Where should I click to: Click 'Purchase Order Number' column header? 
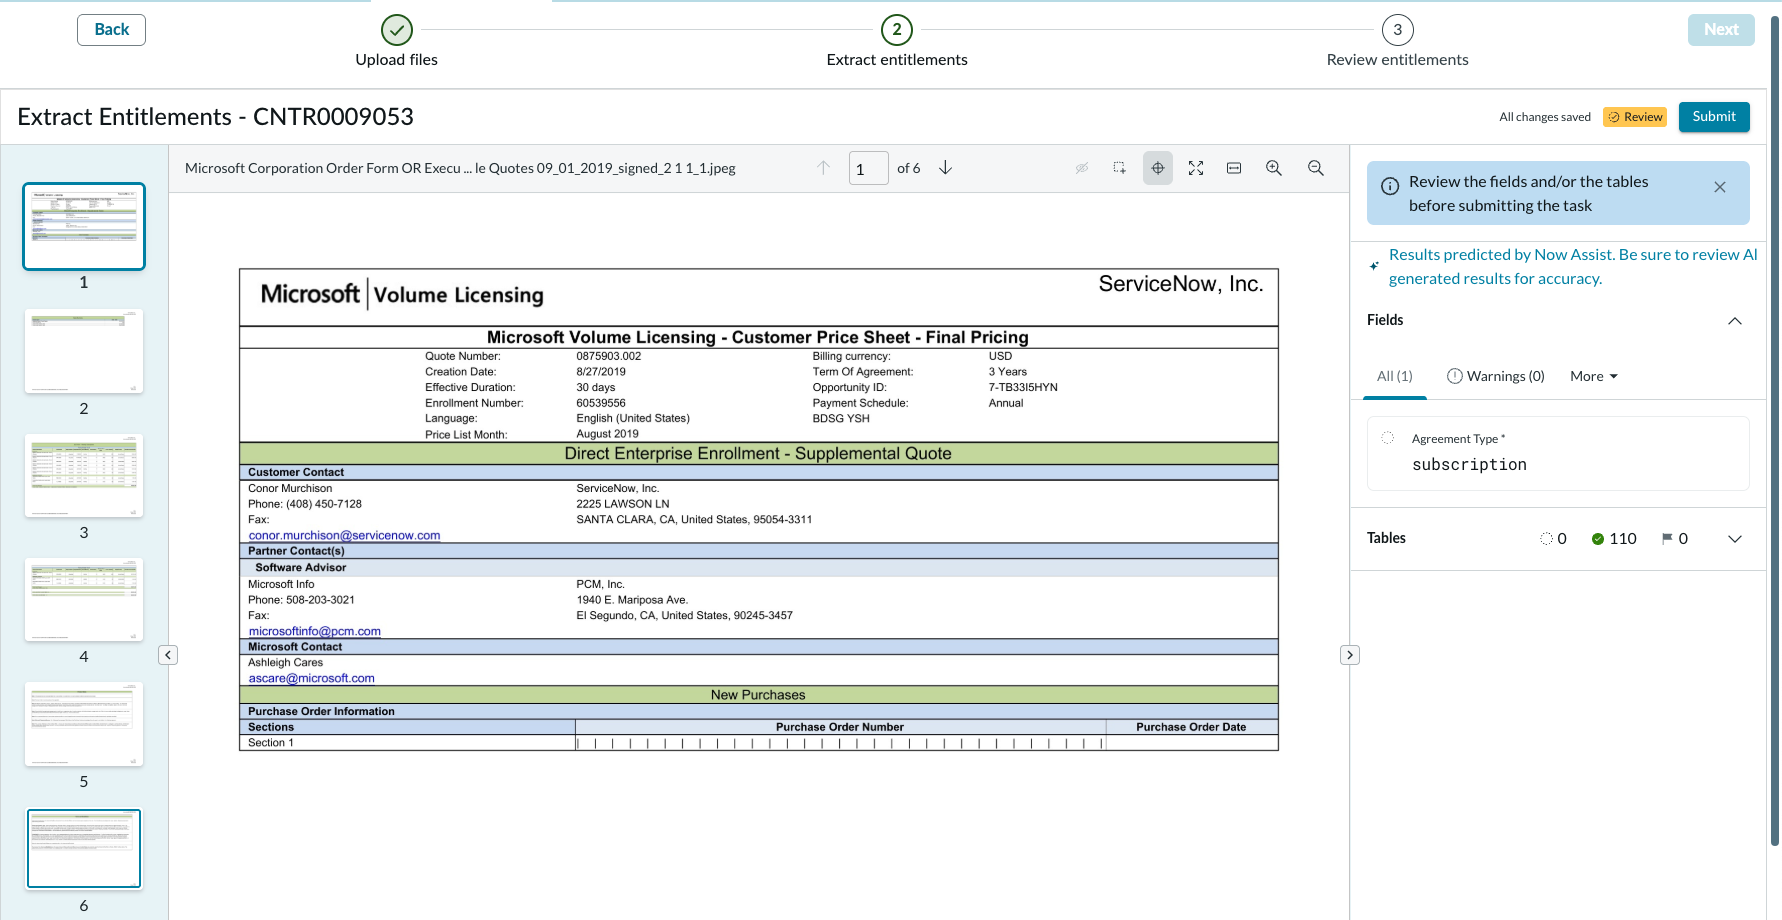(x=840, y=728)
